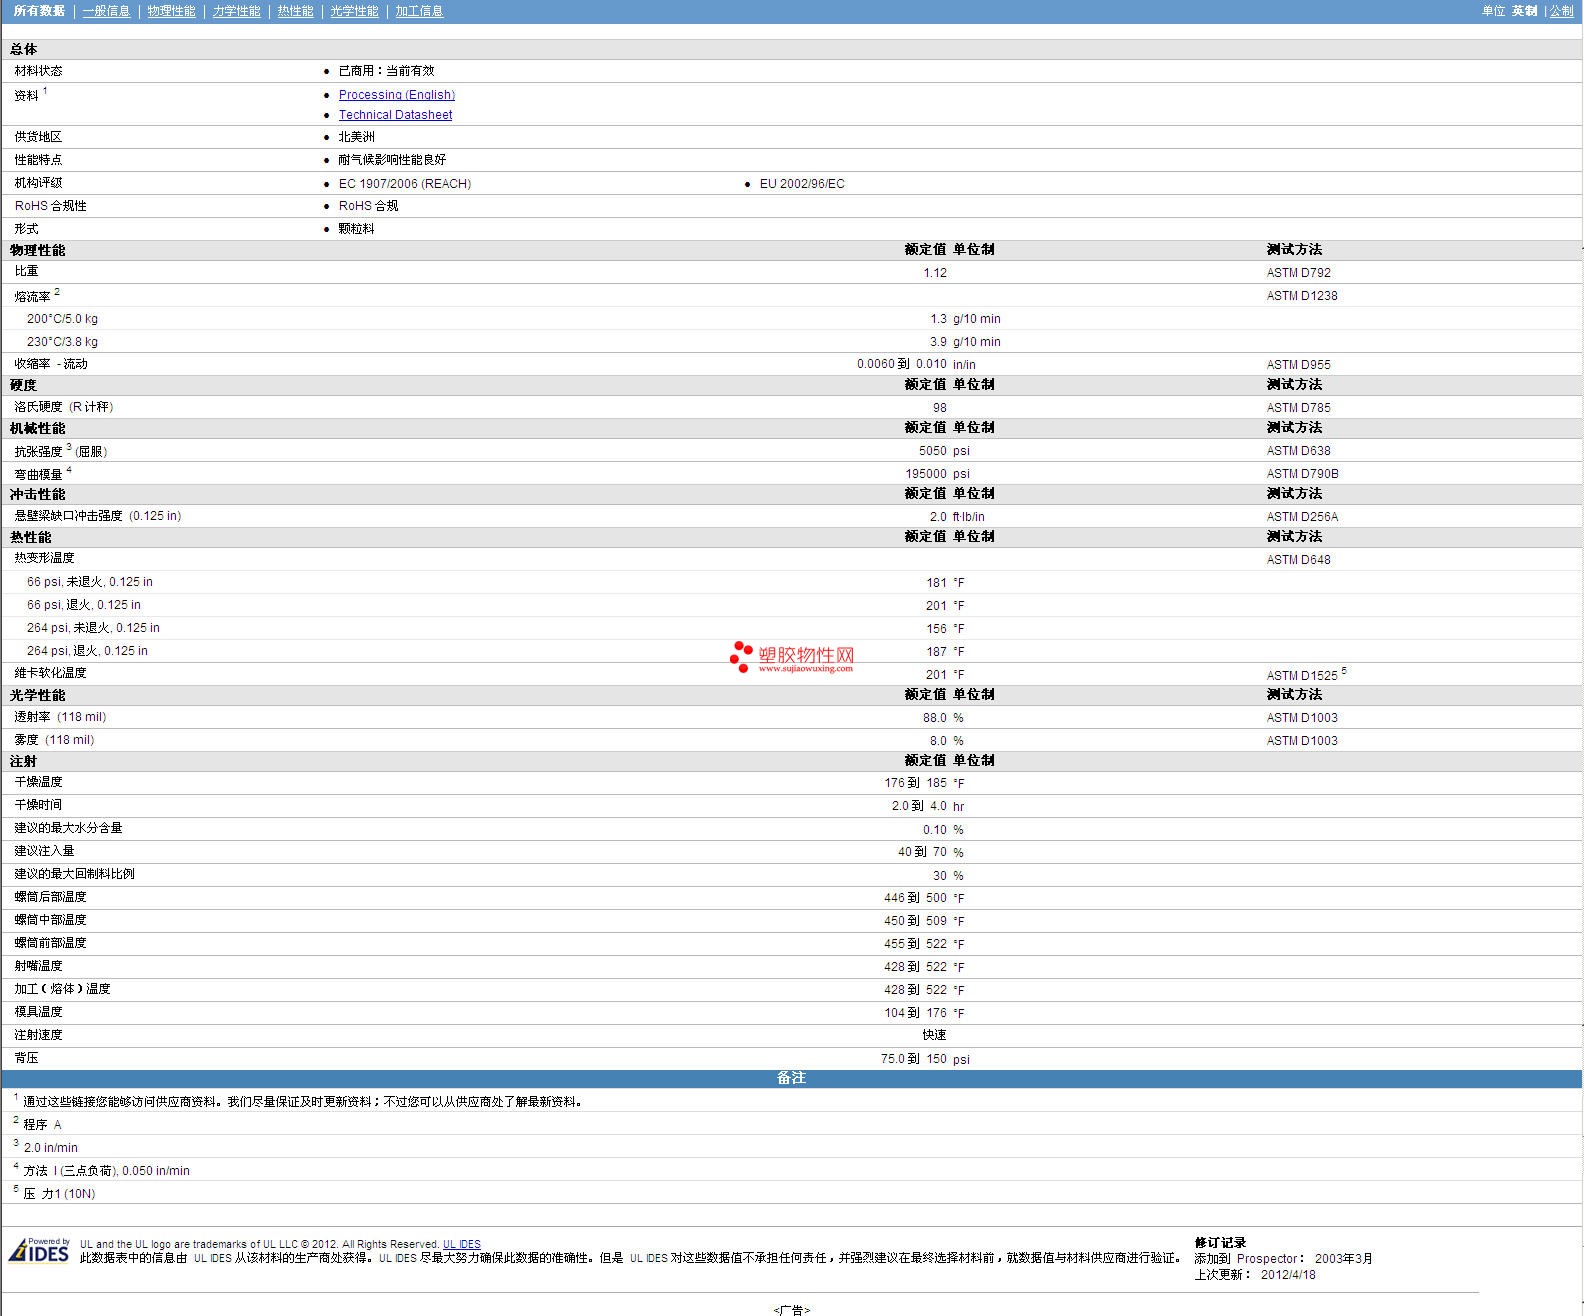Open the 所有数据 tab
1584x1316 pixels.
(x=39, y=11)
